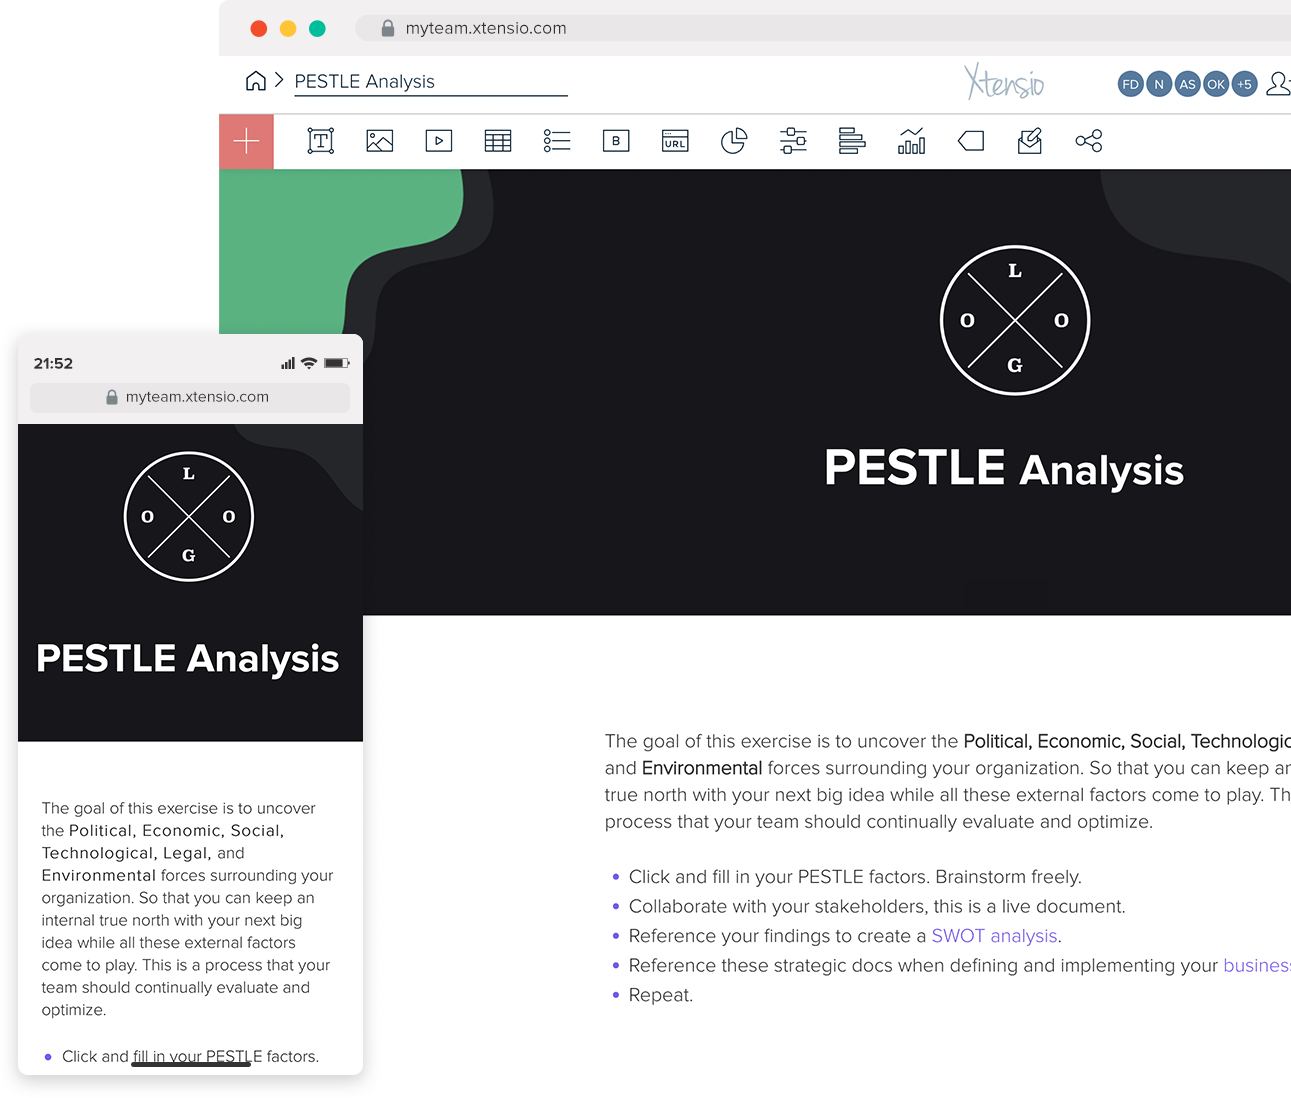
Task: Return home using the breadcrumb home icon
Action: tap(256, 81)
